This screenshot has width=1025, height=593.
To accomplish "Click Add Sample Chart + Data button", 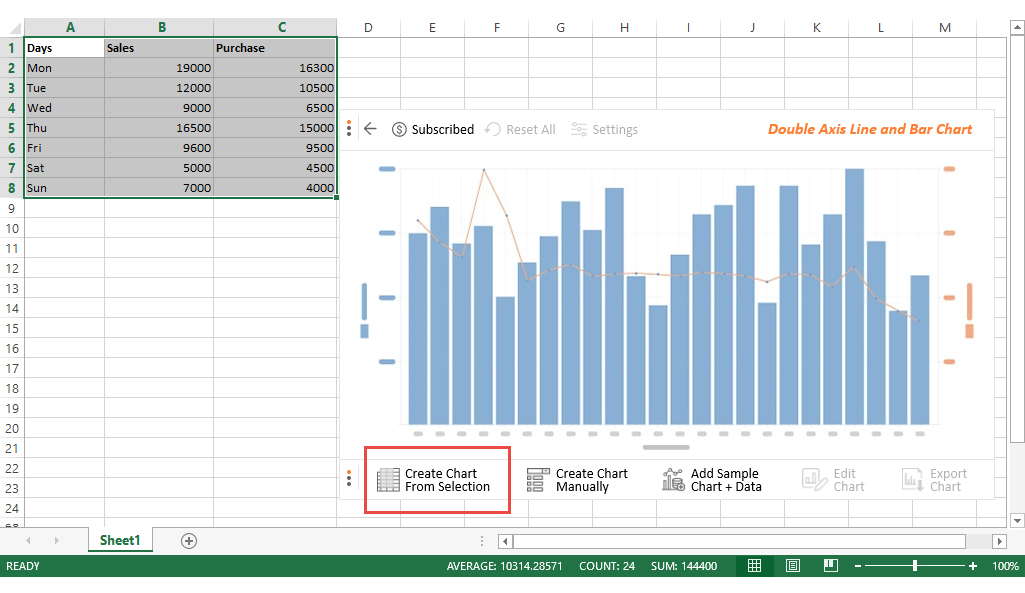I will (712, 480).
